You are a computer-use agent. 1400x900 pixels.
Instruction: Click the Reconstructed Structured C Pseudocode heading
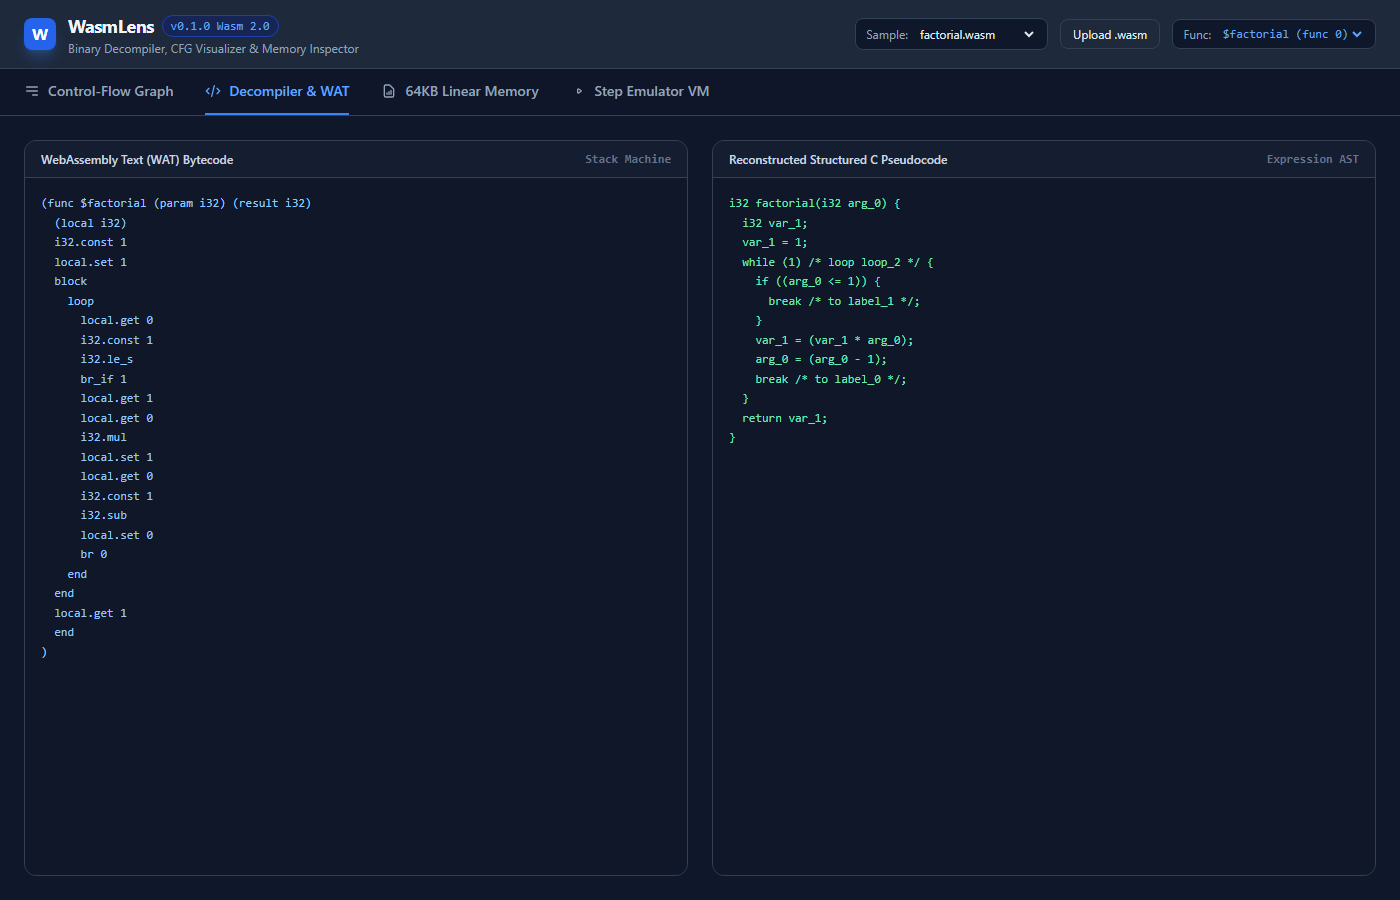[838, 160]
